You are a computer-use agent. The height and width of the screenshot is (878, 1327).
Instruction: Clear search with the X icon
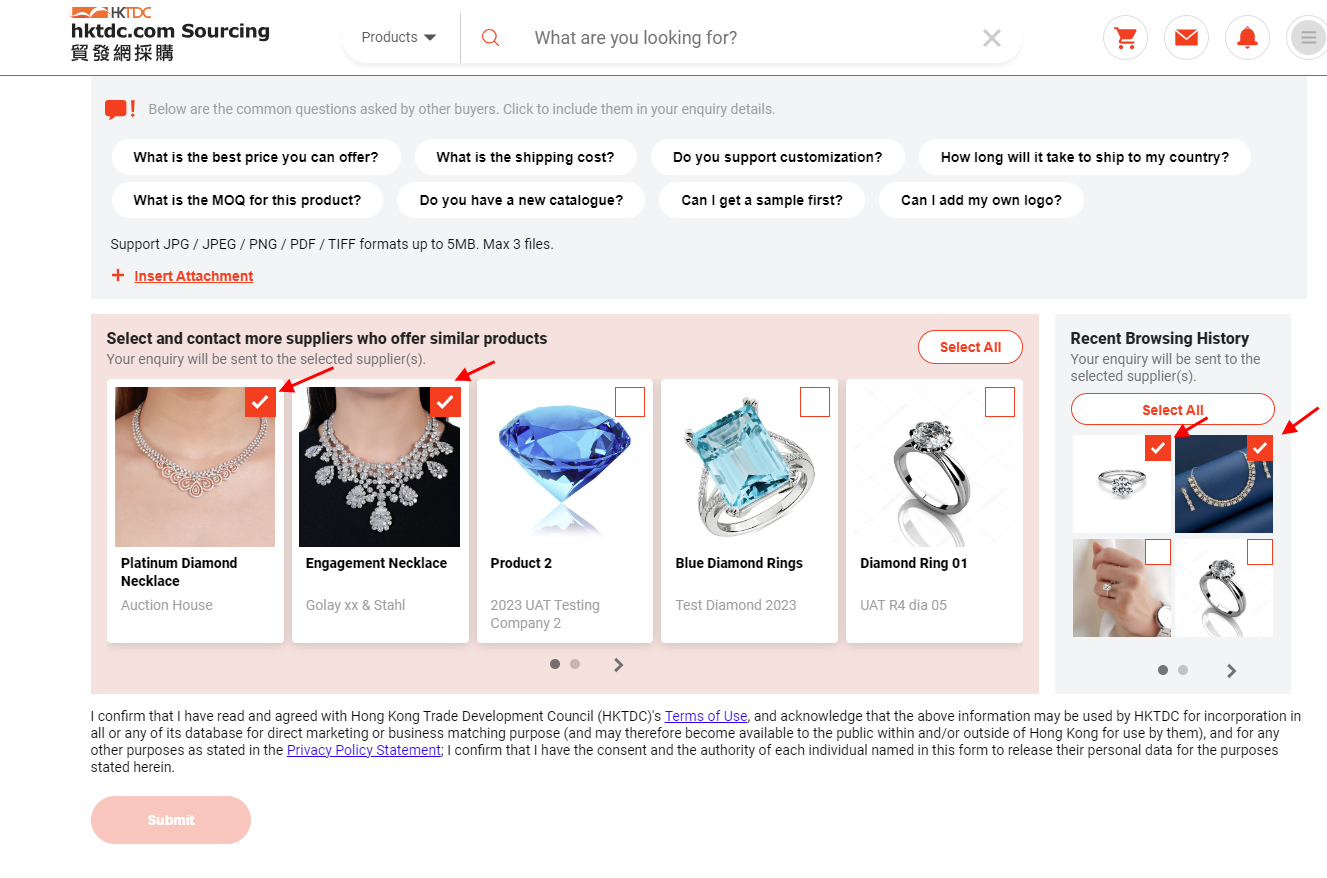pos(992,38)
